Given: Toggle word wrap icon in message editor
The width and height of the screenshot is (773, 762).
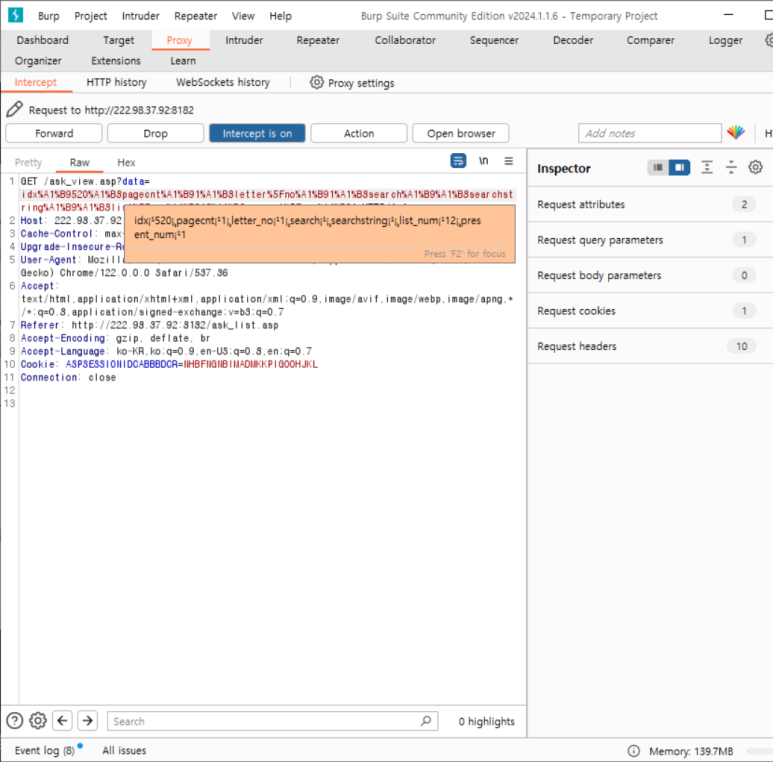Looking at the screenshot, I should click(458, 161).
